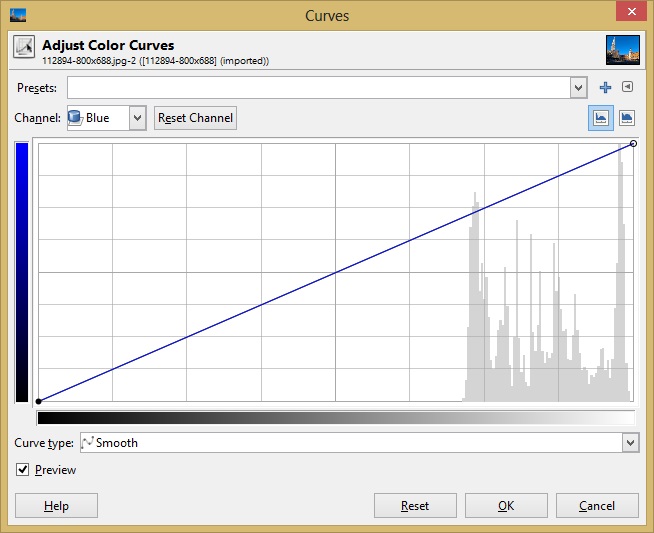The width and height of the screenshot is (654, 533).
Task: Switch to logarithmic histogram view
Action: 627,118
